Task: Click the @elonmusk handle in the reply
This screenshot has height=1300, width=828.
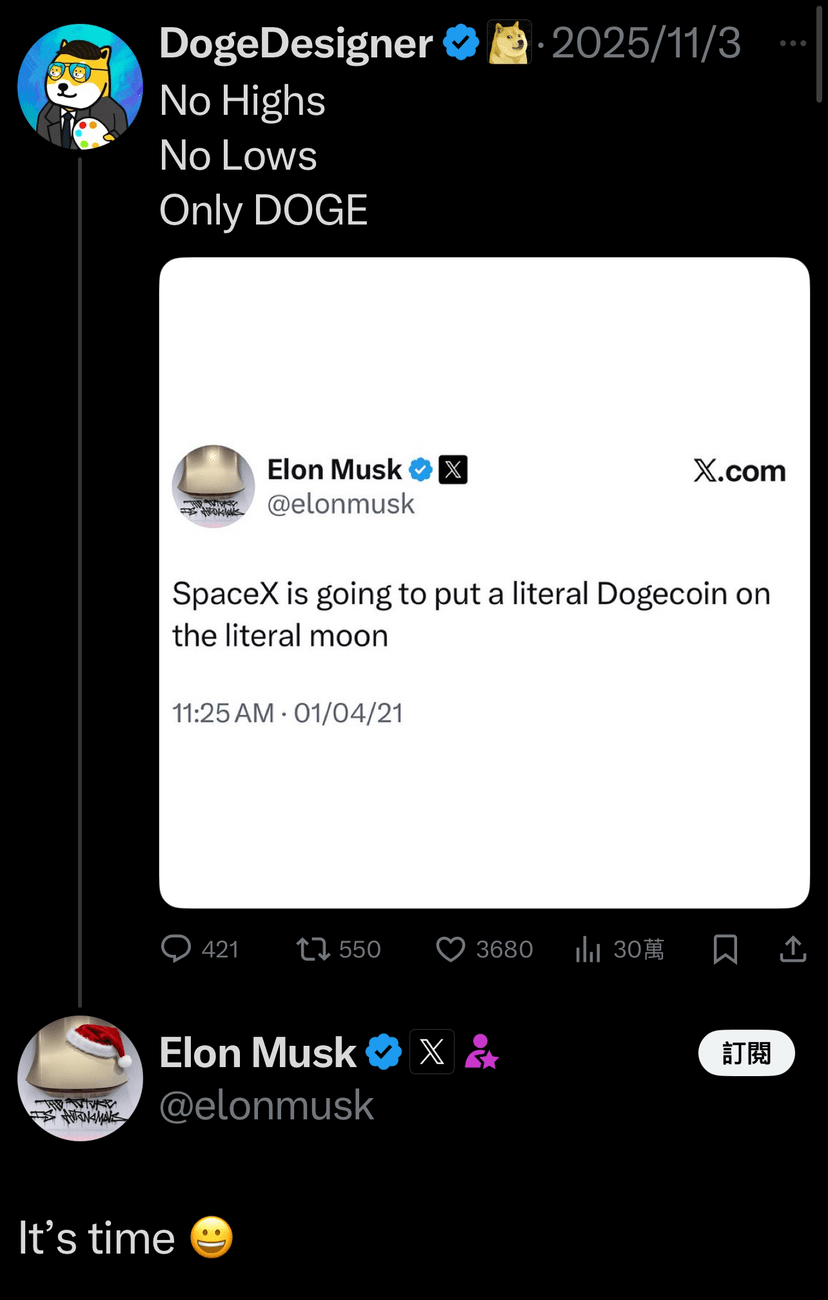Action: (266, 1105)
